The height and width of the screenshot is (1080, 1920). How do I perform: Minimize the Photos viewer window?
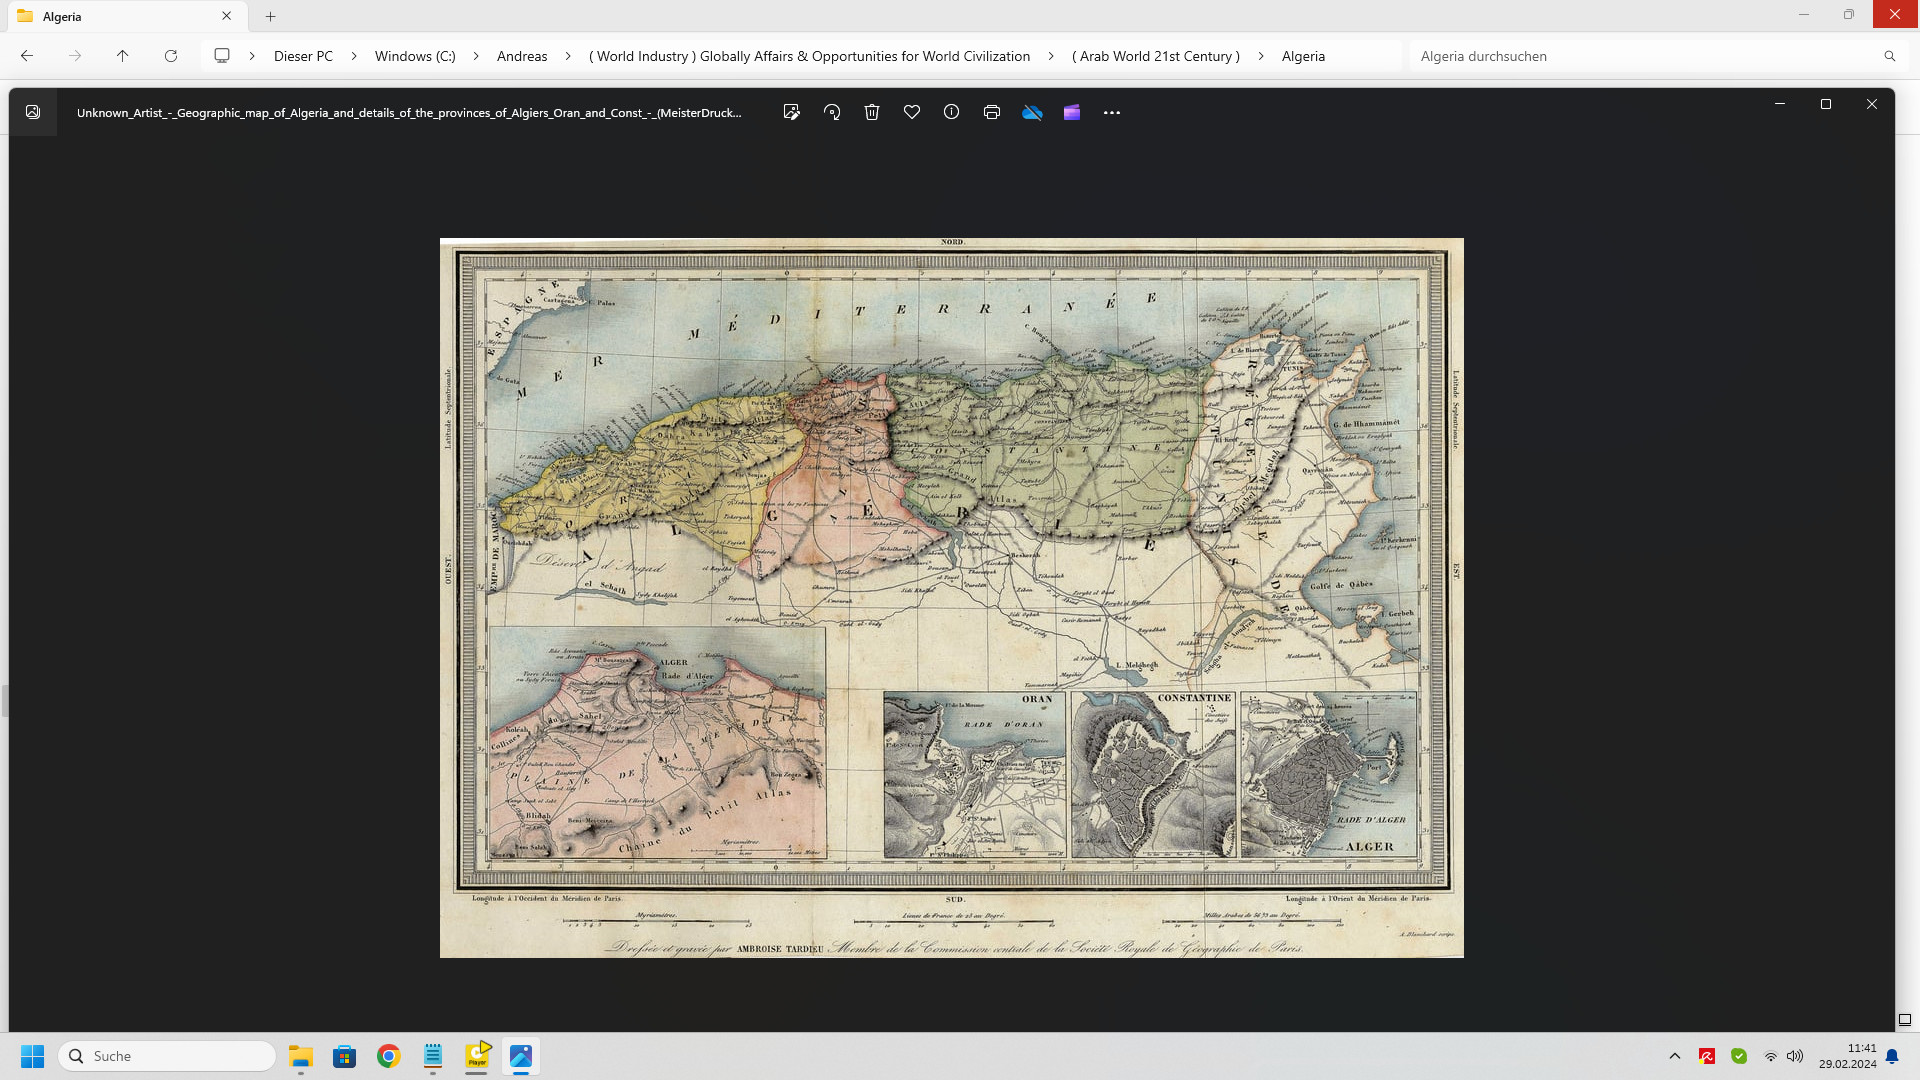click(x=1780, y=104)
